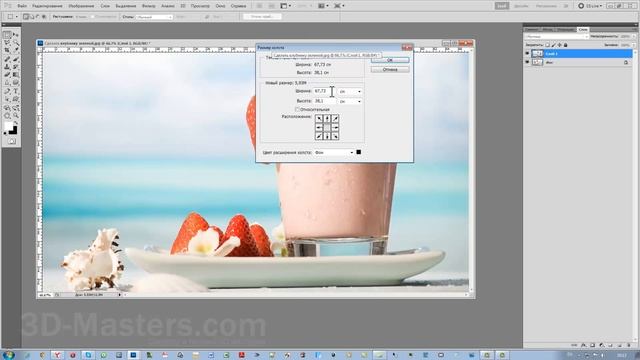Open width units dropdown in dialog
The image size is (640, 360).
tap(350, 91)
